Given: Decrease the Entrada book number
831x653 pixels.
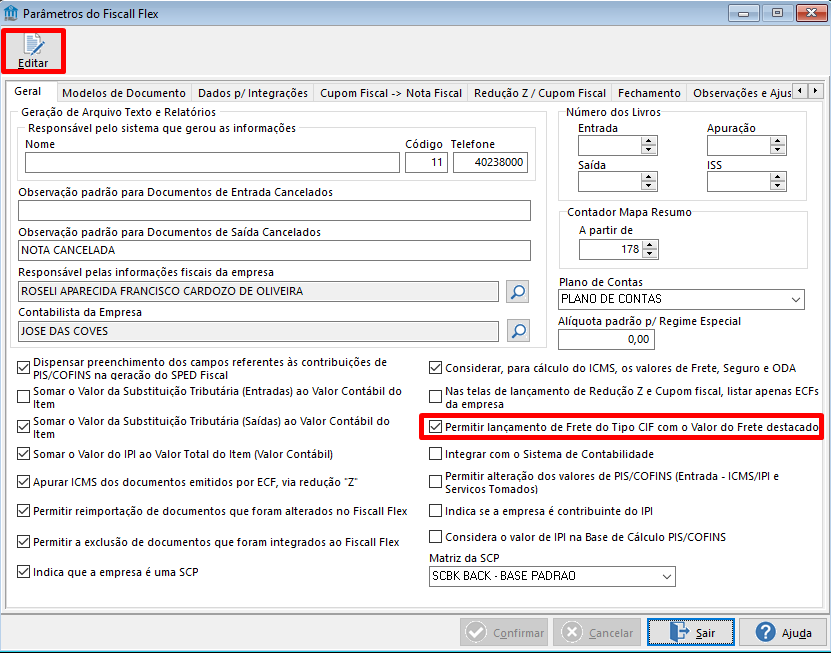Looking at the screenshot, I should [649, 150].
